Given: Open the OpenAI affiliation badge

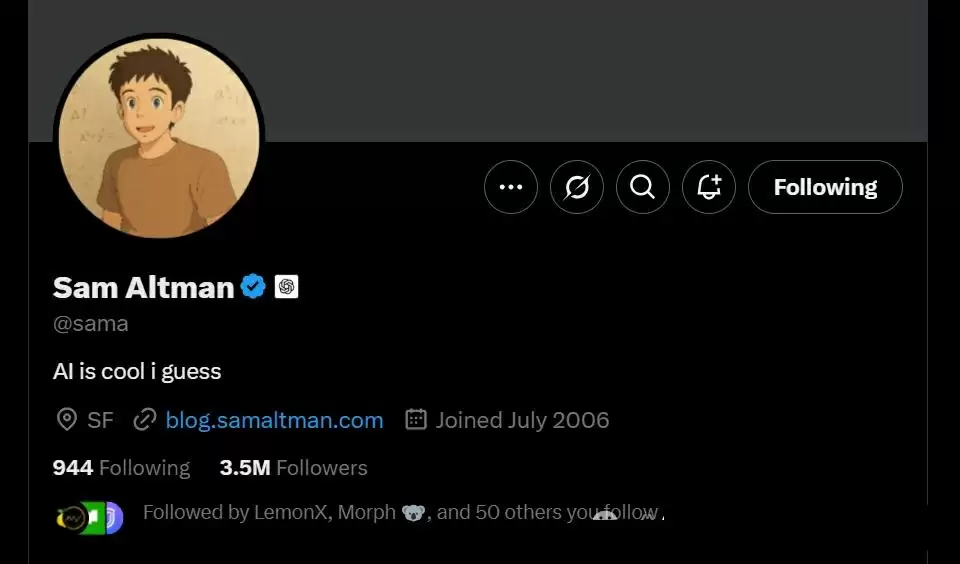Looking at the screenshot, I should [286, 287].
